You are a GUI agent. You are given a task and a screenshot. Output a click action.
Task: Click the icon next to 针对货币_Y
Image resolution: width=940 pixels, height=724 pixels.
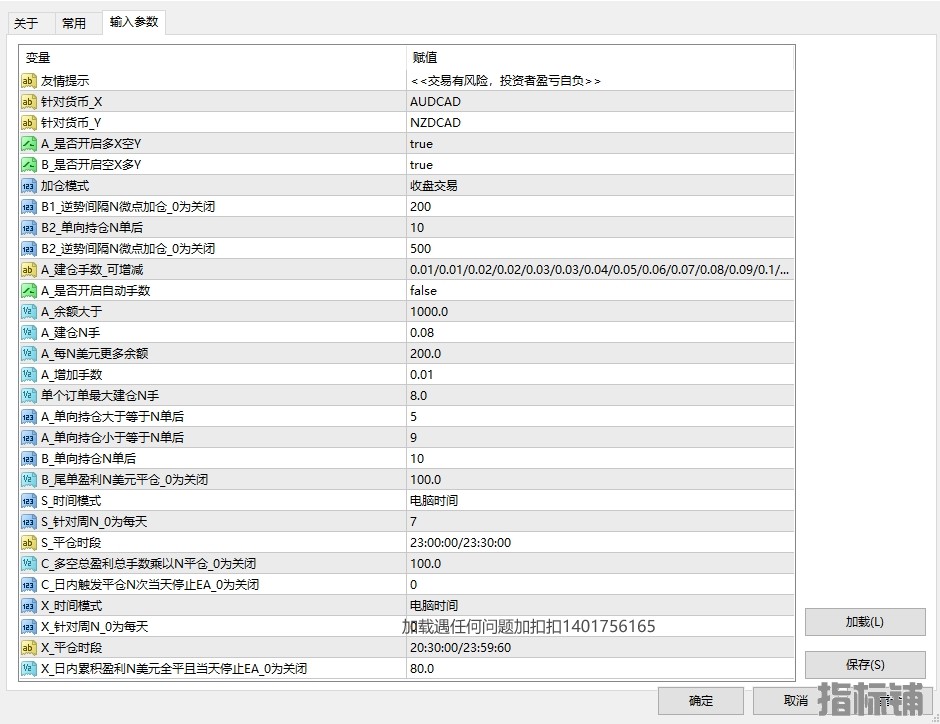pos(29,123)
